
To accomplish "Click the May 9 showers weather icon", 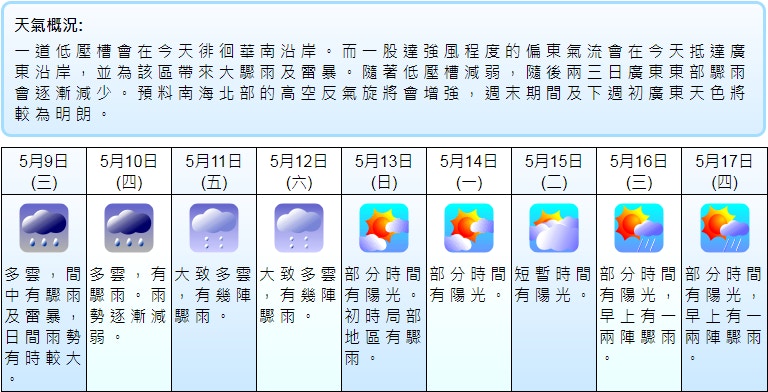I will click(44, 228).
